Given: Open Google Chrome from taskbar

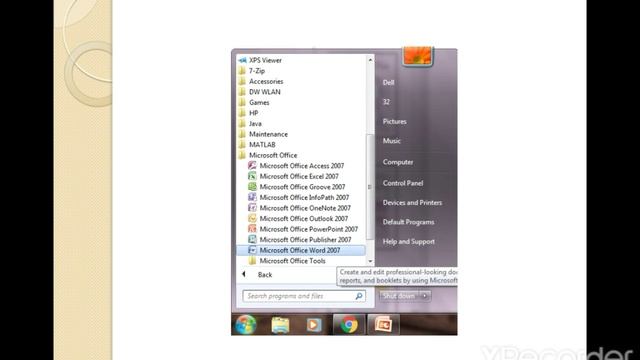Looking at the screenshot, I should coord(349,325).
